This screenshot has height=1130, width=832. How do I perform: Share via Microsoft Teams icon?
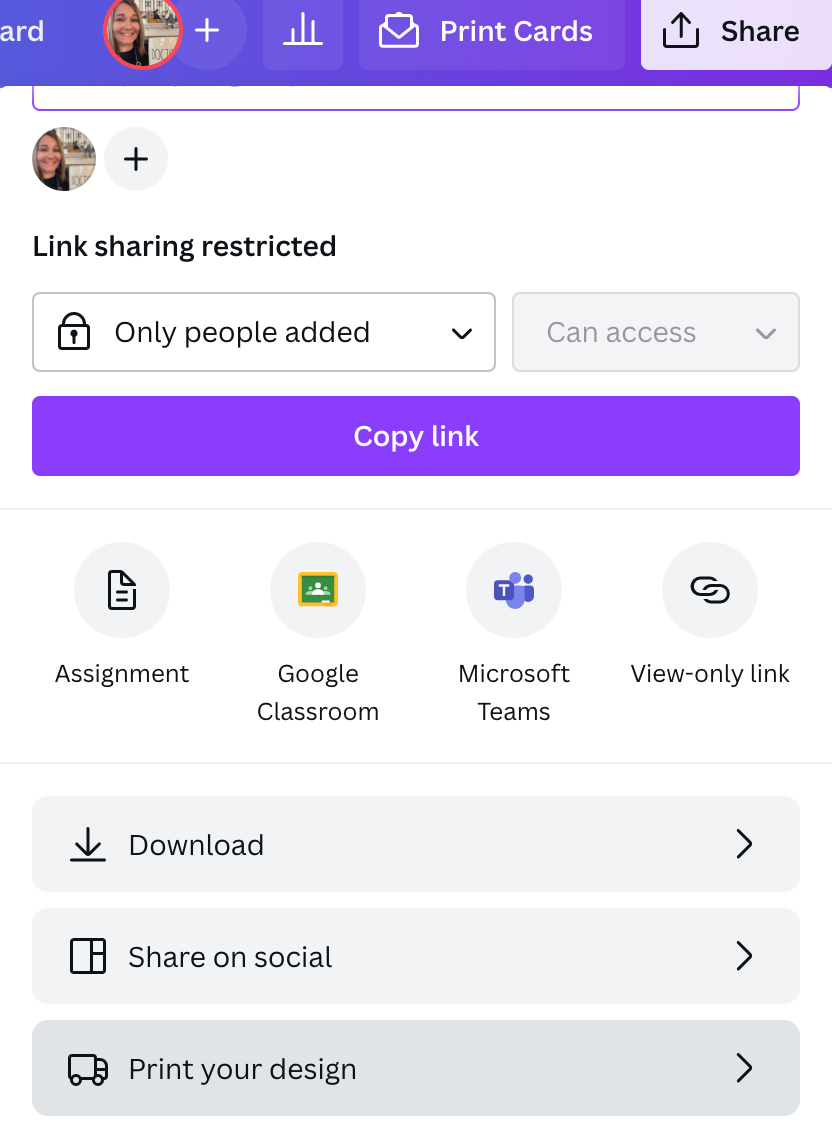pos(514,590)
